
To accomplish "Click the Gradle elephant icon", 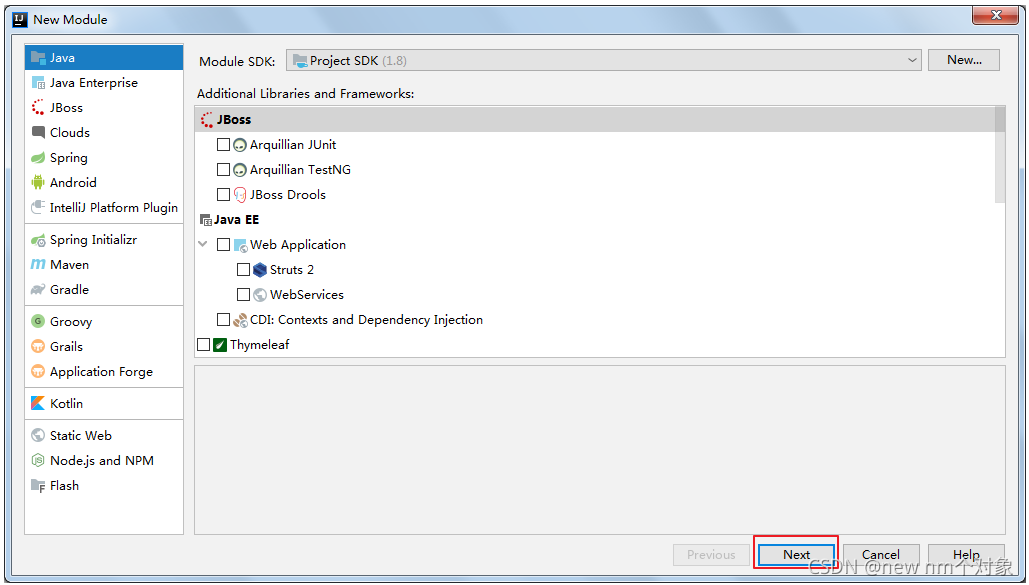I will tap(38, 290).
